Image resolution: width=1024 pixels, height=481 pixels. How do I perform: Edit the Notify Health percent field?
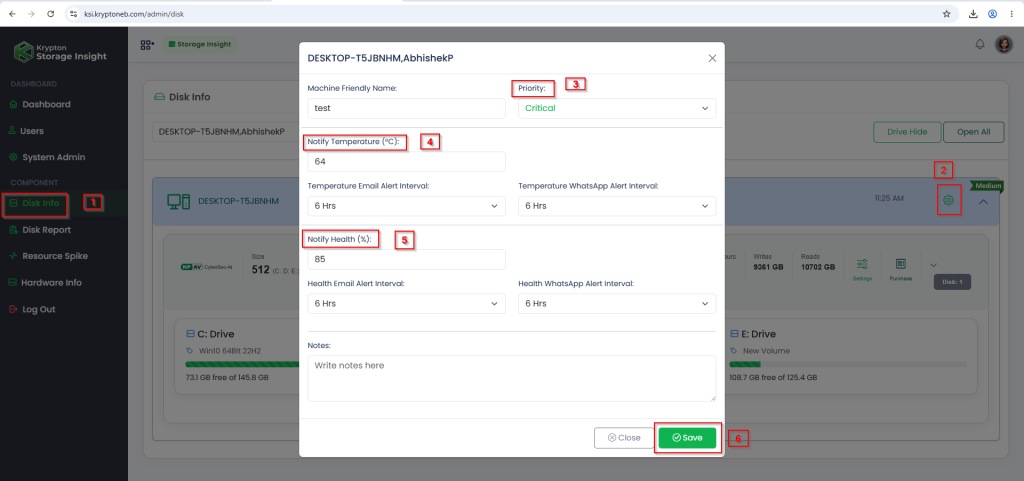tap(406, 259)
